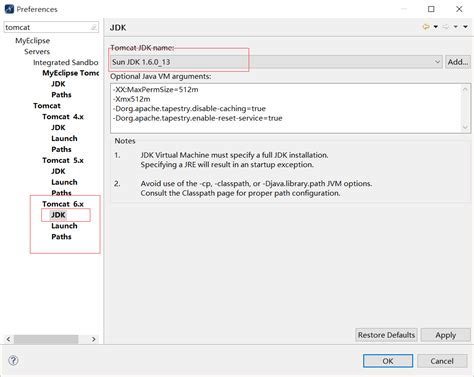Open back history dropdown arrow
The height and width of the screenshot is (377, 474).
tap(436, 27)
